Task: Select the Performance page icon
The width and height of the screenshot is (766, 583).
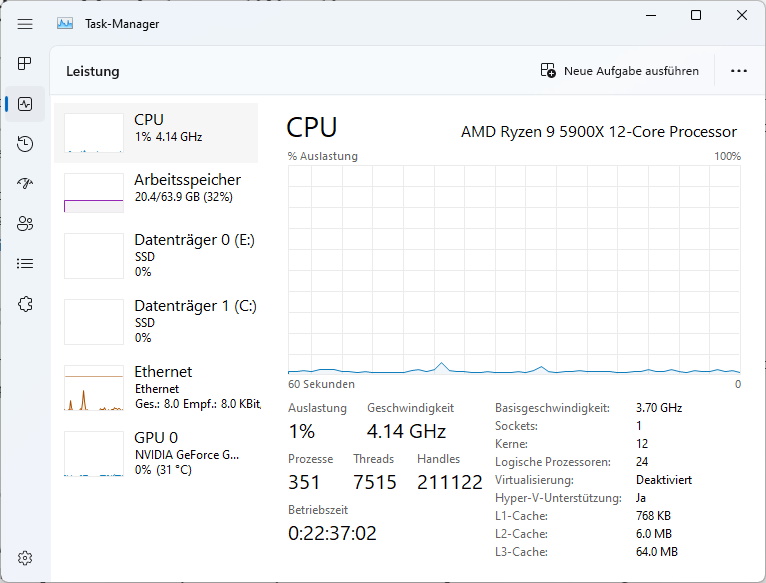Action: [25, 104]
